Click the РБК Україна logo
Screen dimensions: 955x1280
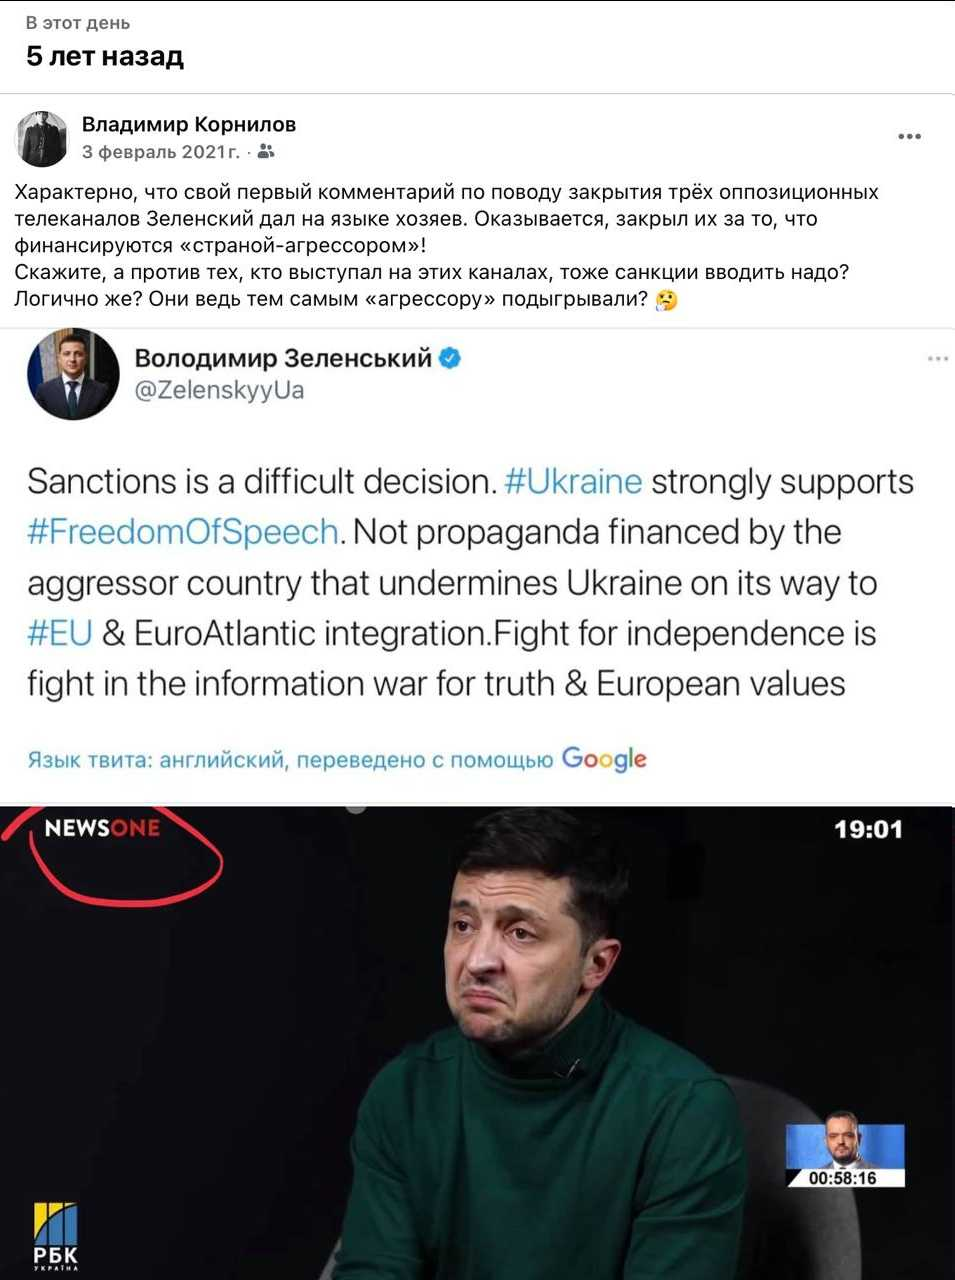click(56, 1236)
